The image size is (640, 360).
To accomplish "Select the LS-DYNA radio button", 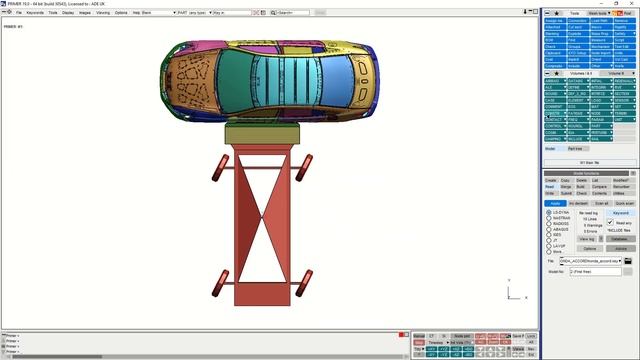I will click(x=549, y=213).
